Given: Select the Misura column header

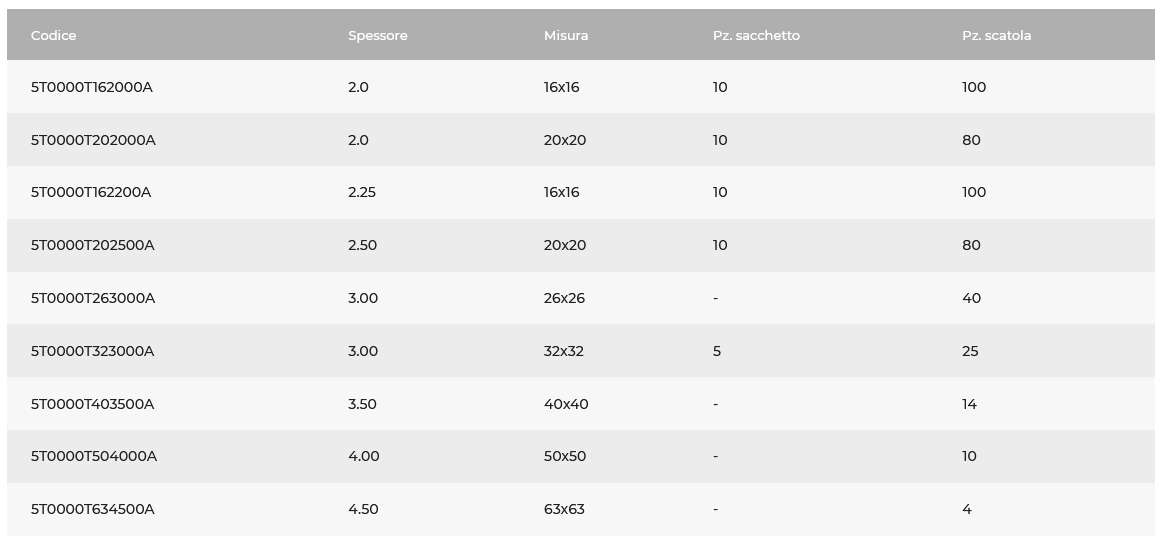Looking at the screenshot, I should pyautogui.click(x=566, y=35).
